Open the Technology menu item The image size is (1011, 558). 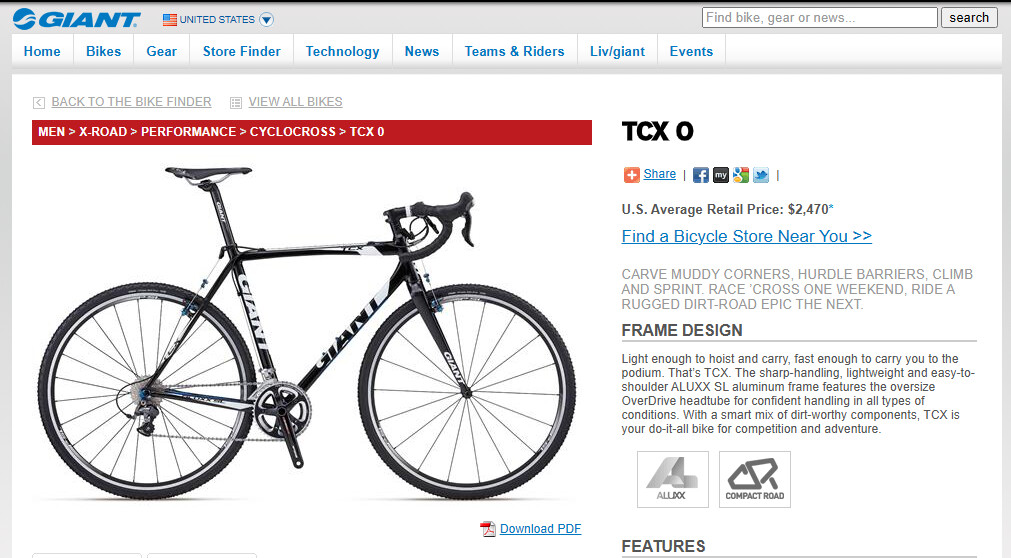click(x=342, y=52)
